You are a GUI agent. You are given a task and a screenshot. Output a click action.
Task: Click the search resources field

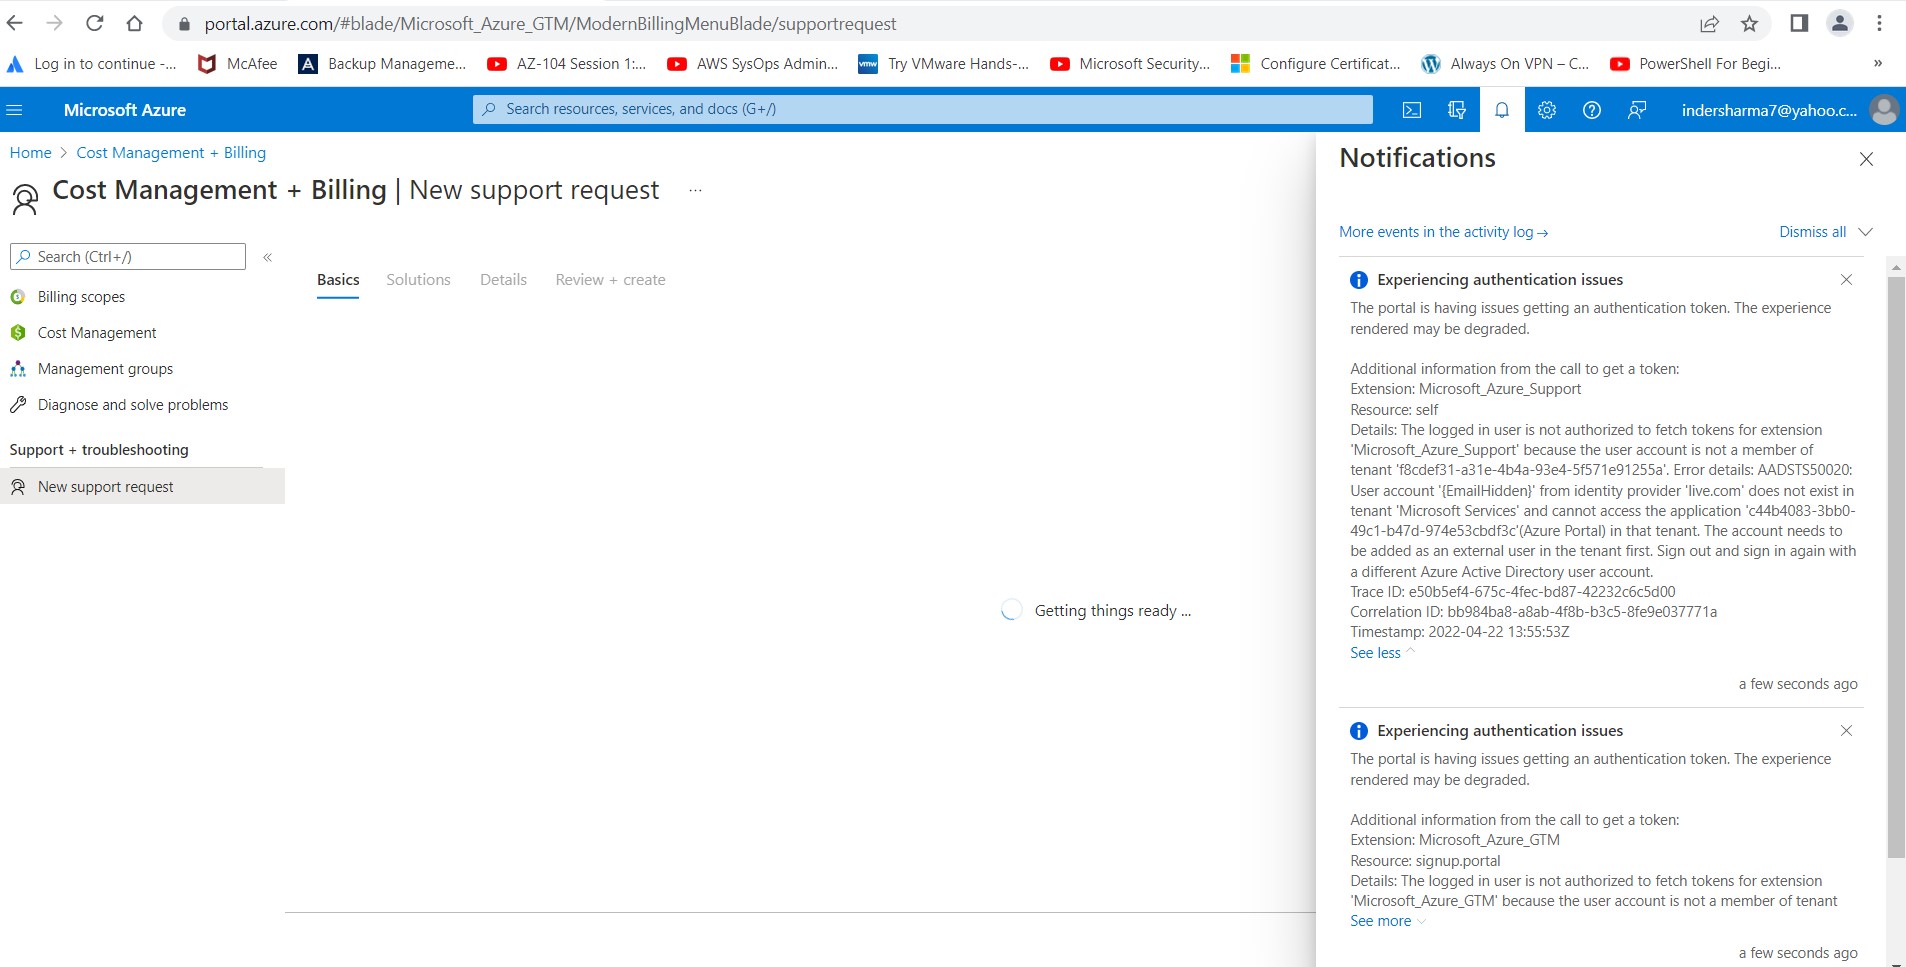[x=920, y=109]
